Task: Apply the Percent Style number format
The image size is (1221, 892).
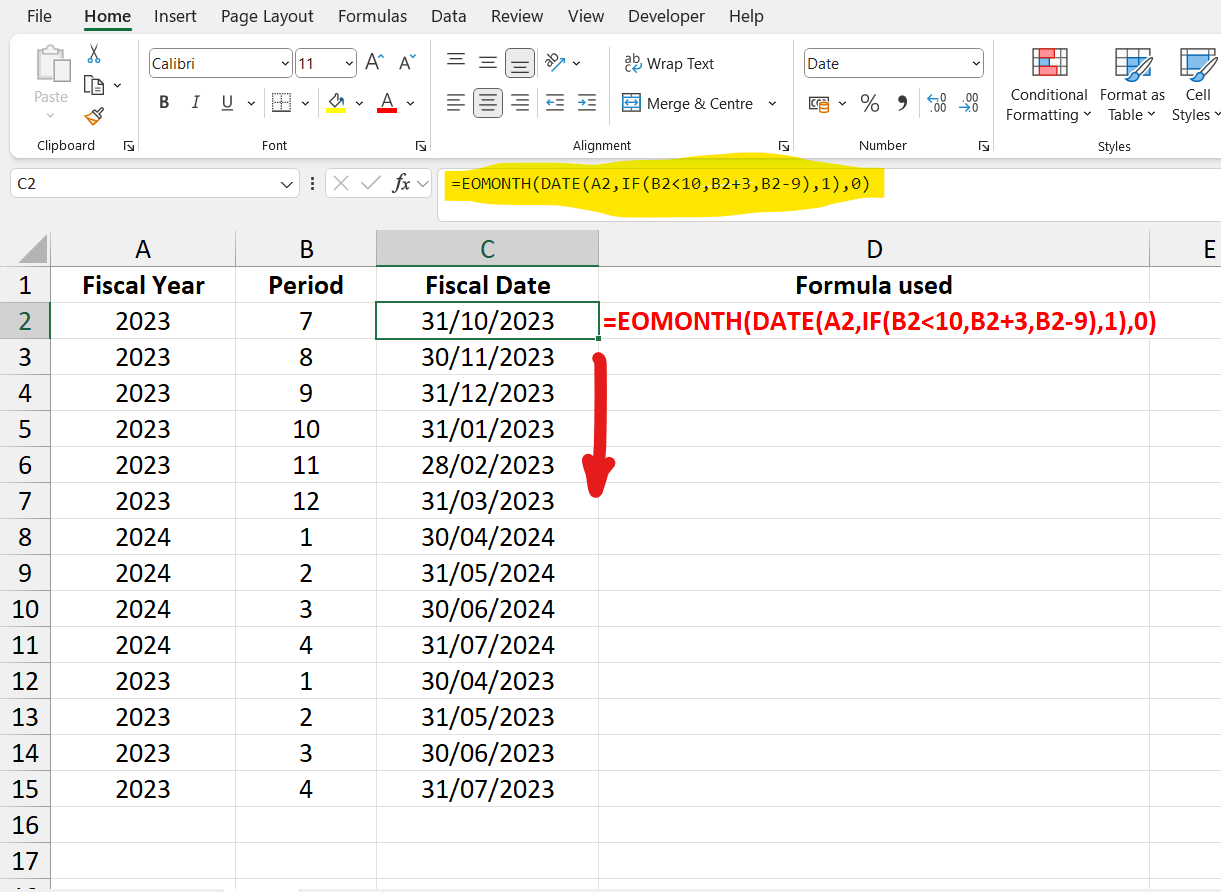Action: tap(869, 102)
